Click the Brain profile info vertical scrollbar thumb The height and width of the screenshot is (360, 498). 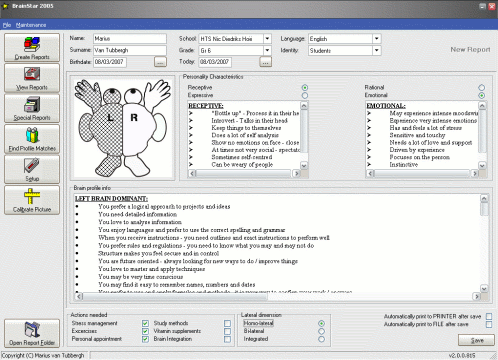tap(484, 209)
